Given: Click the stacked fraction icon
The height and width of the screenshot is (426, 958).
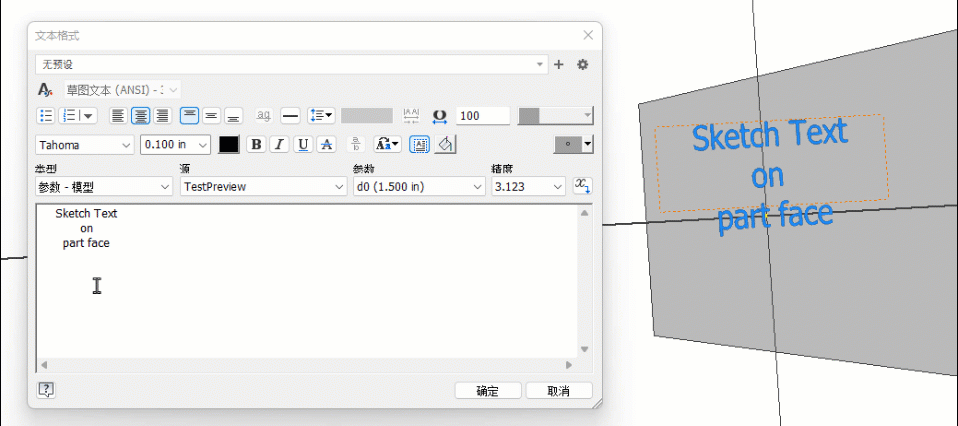Looking at the screenshot, I should (x=356, y=145).
